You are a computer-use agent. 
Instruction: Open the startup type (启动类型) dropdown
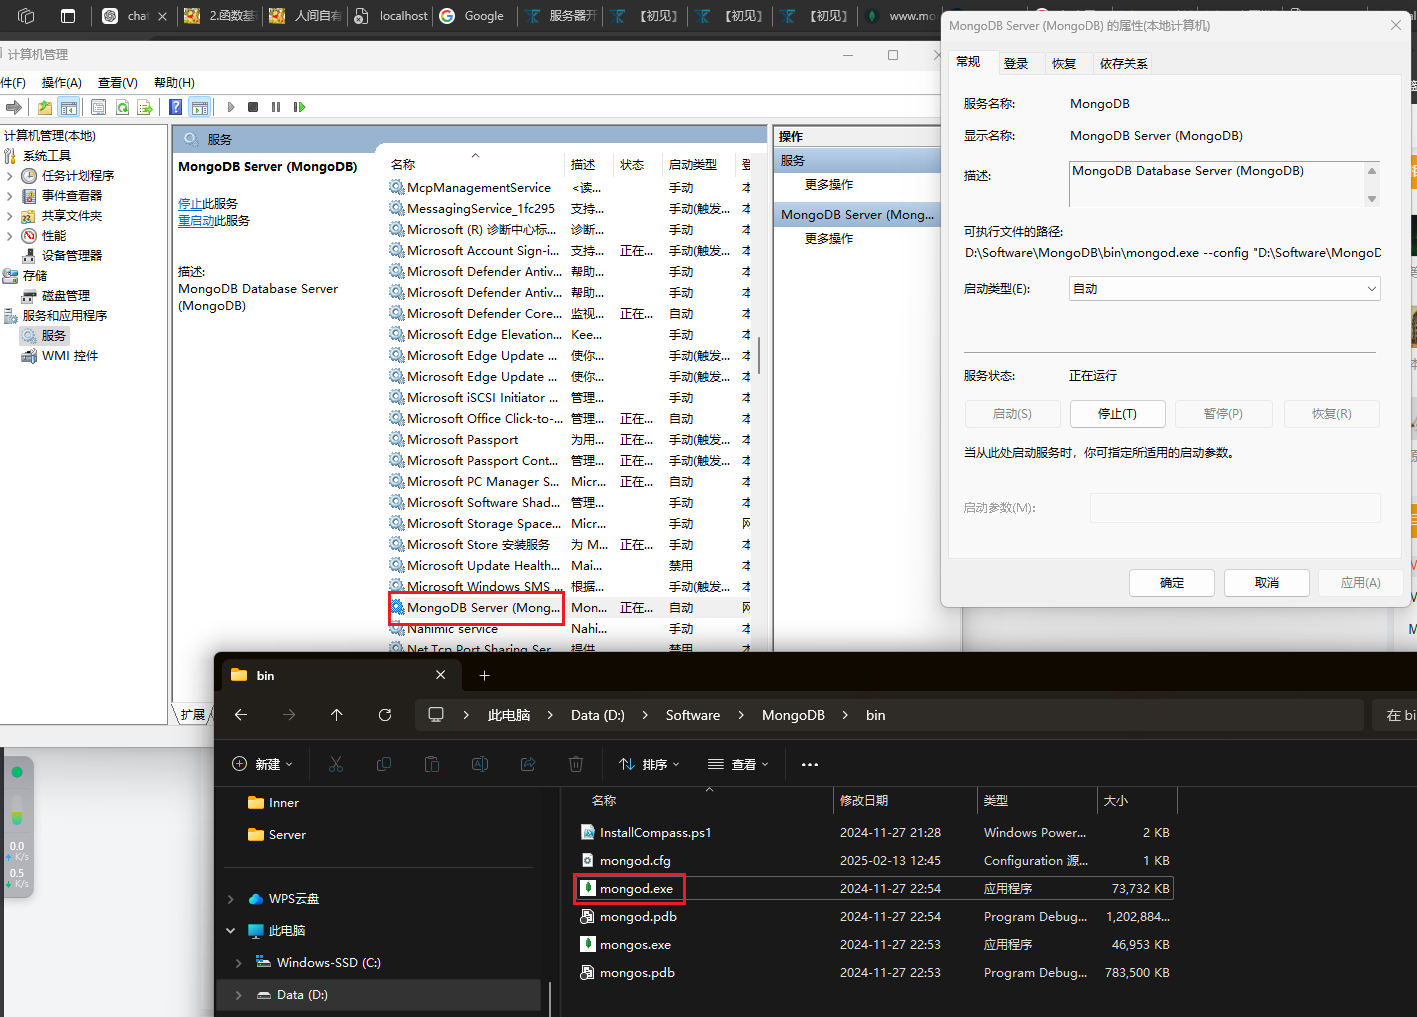point(1224,289)
